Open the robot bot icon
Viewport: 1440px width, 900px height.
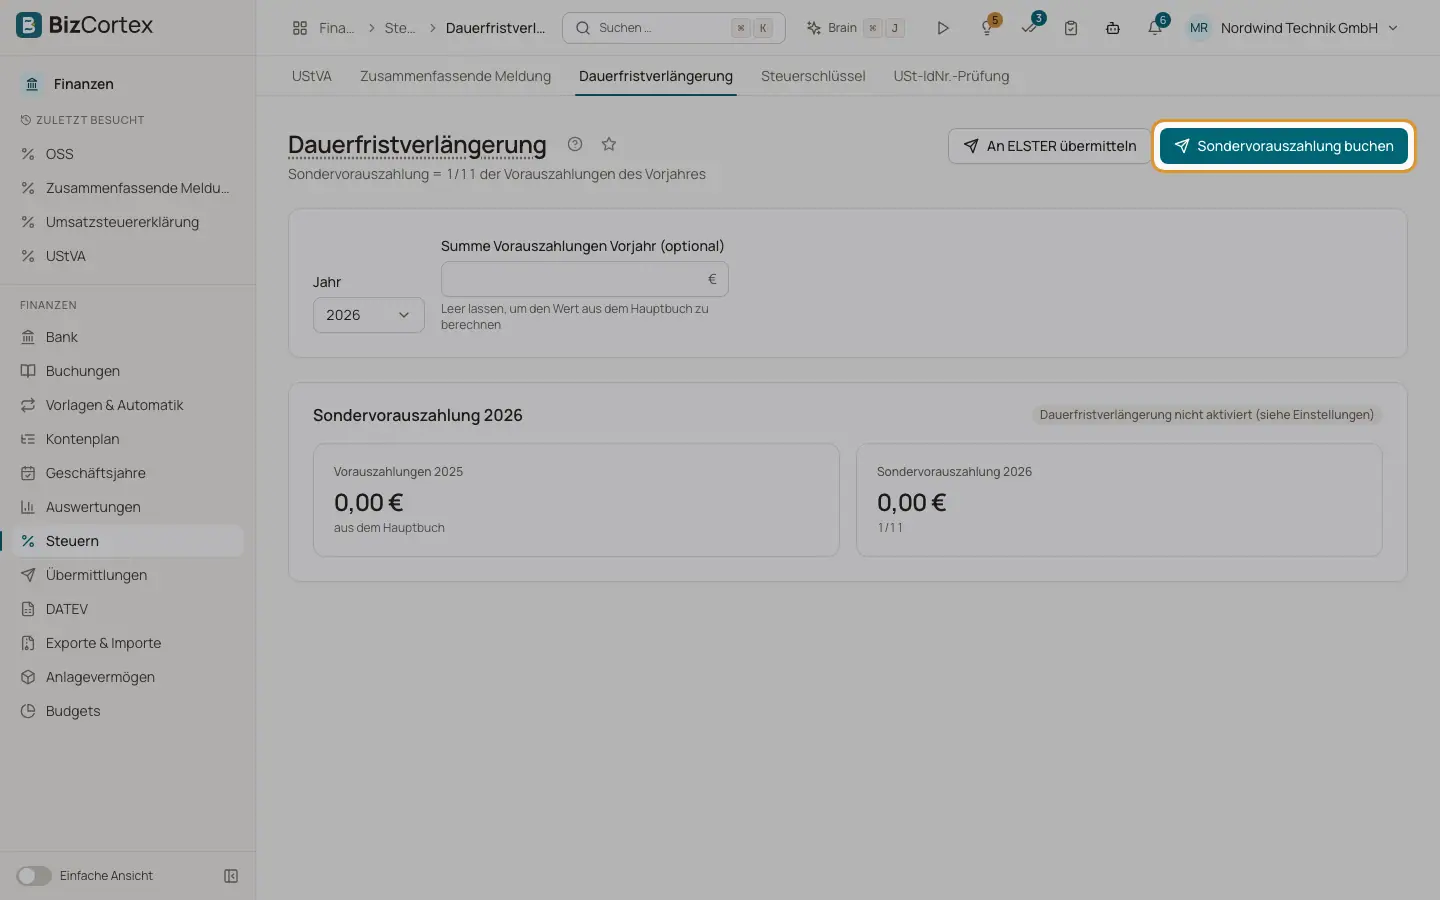(1113, 28)
